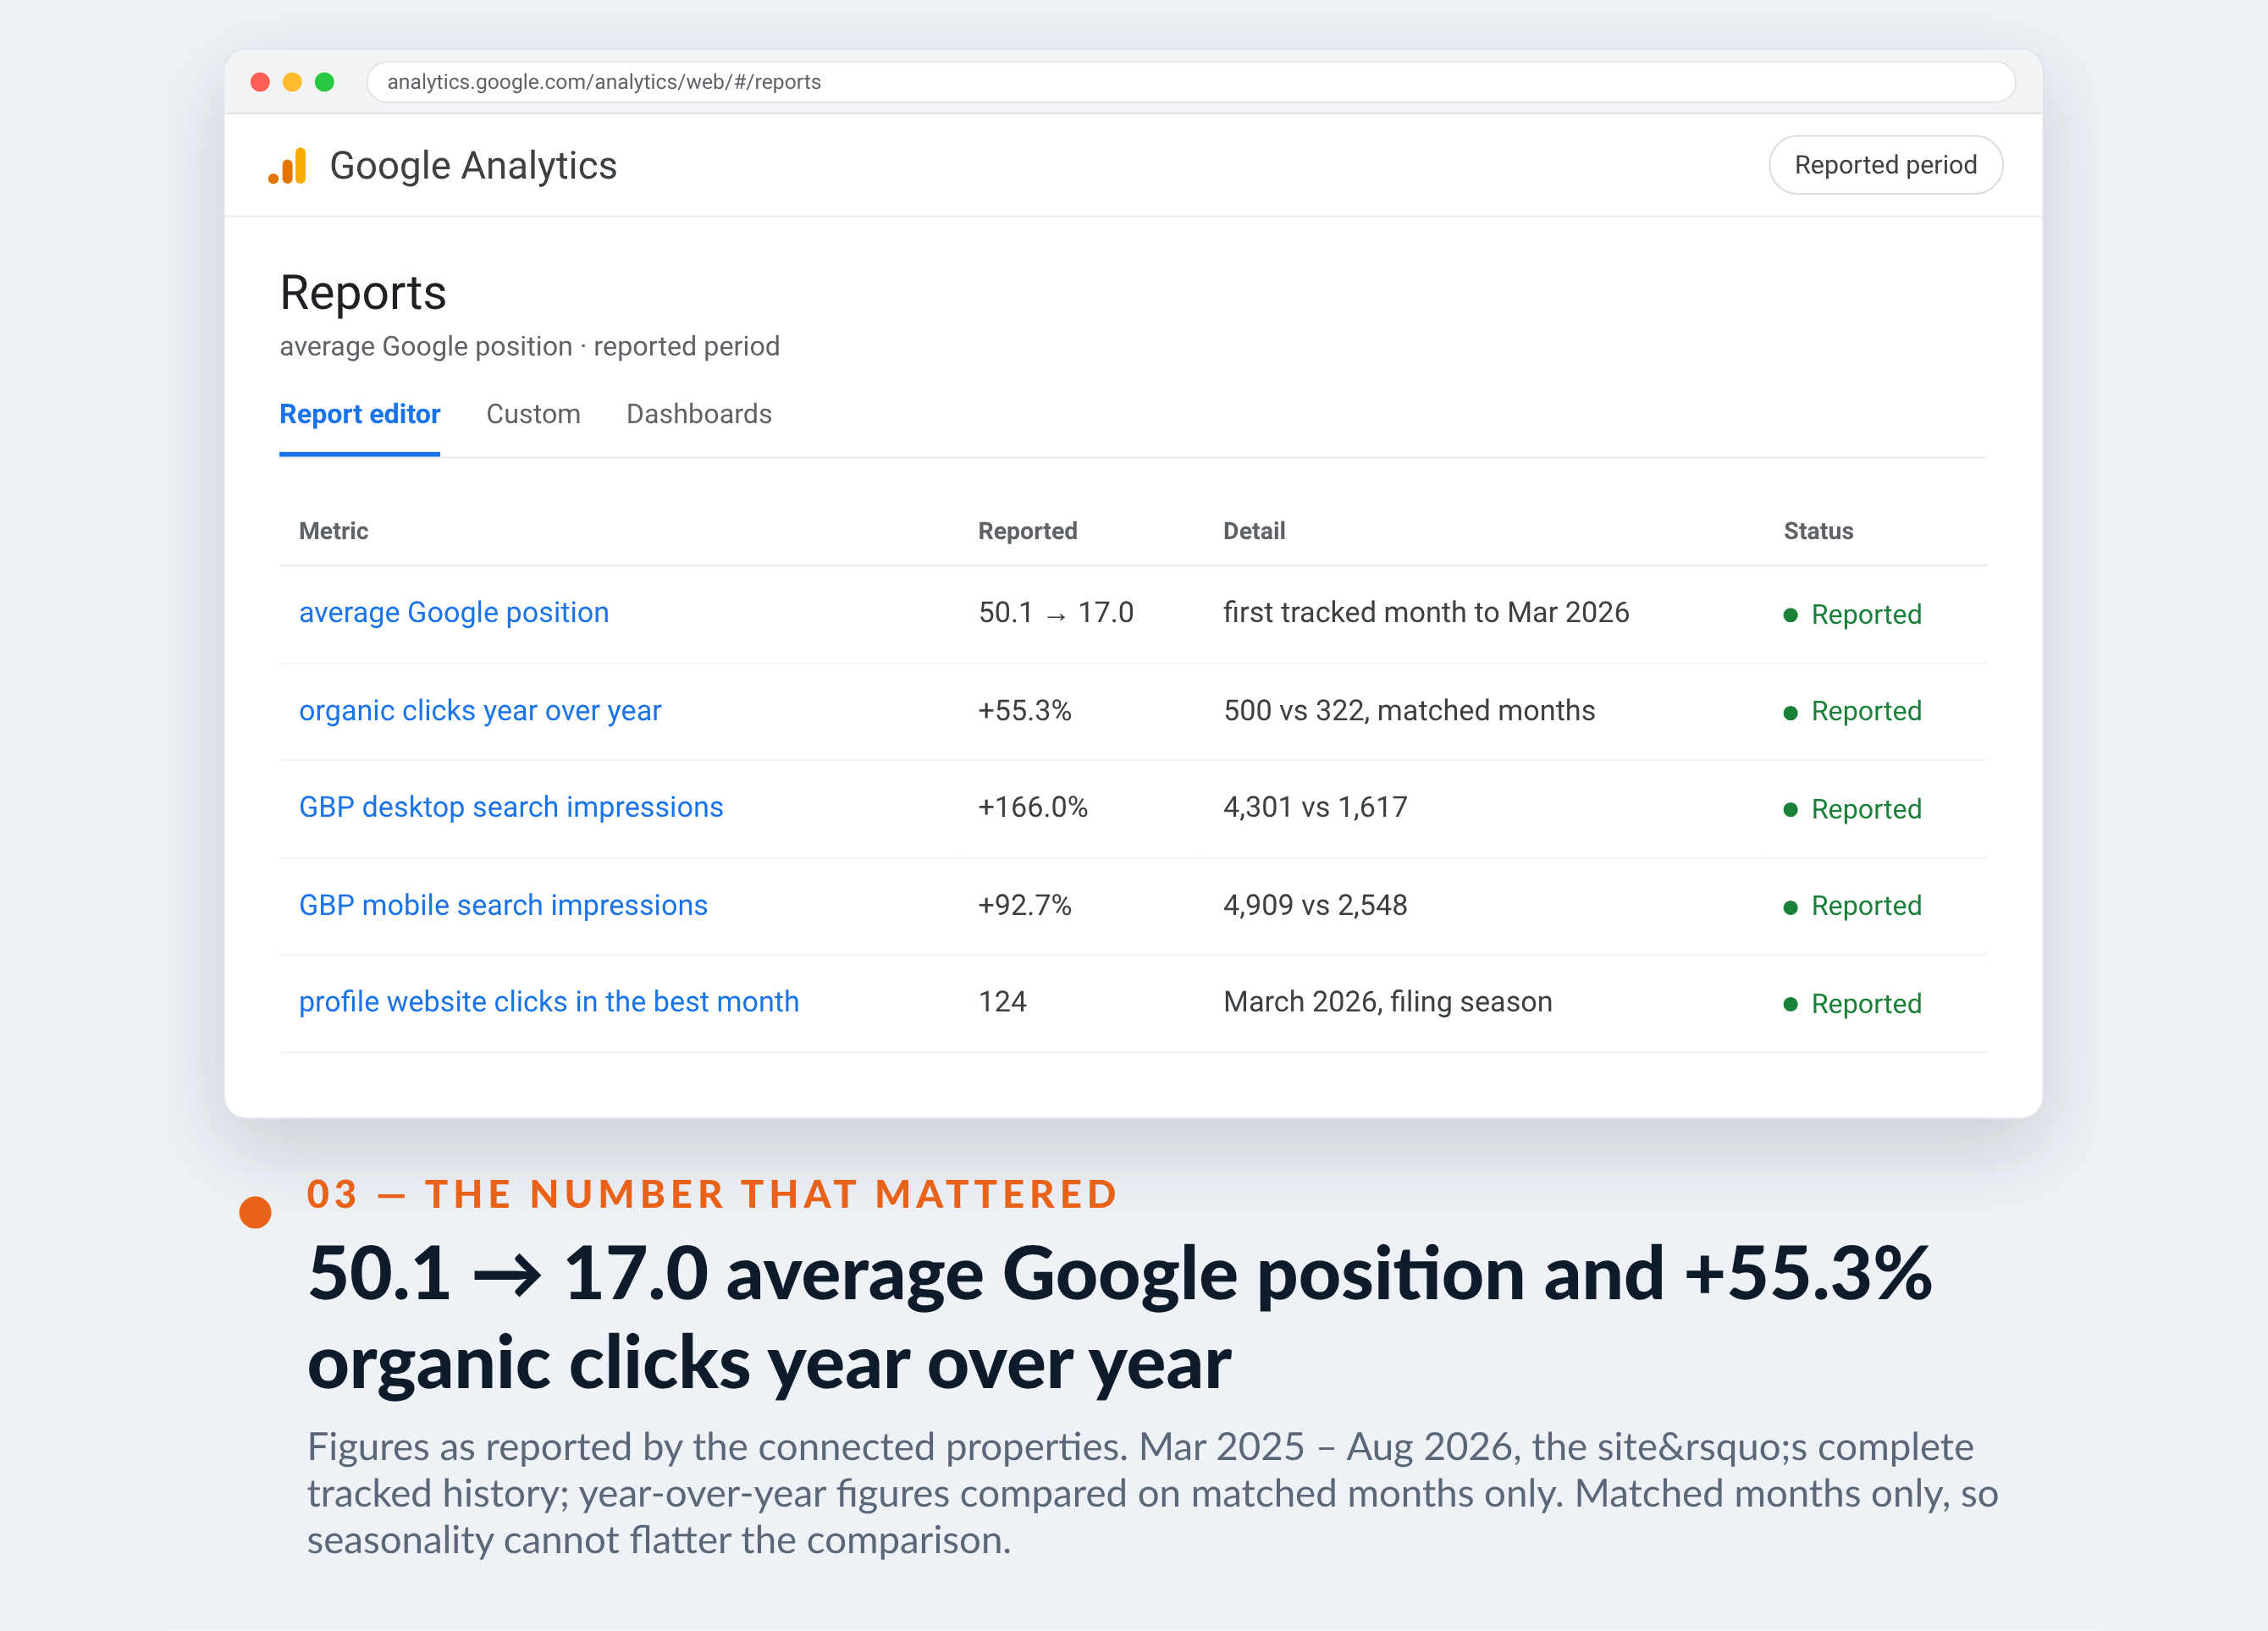
Task: Click the Google Analytics logo icon
Action: click(287, 166)
